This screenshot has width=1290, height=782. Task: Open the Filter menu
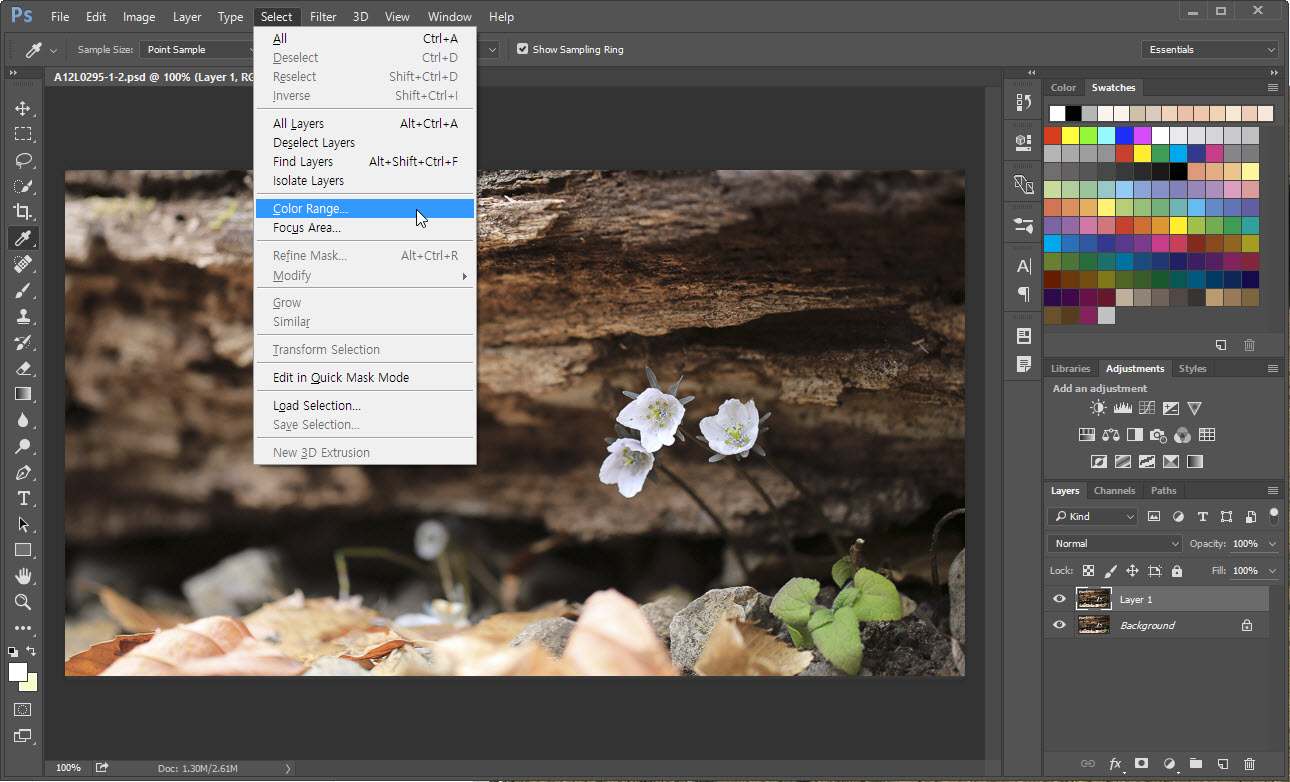[323, 16]
